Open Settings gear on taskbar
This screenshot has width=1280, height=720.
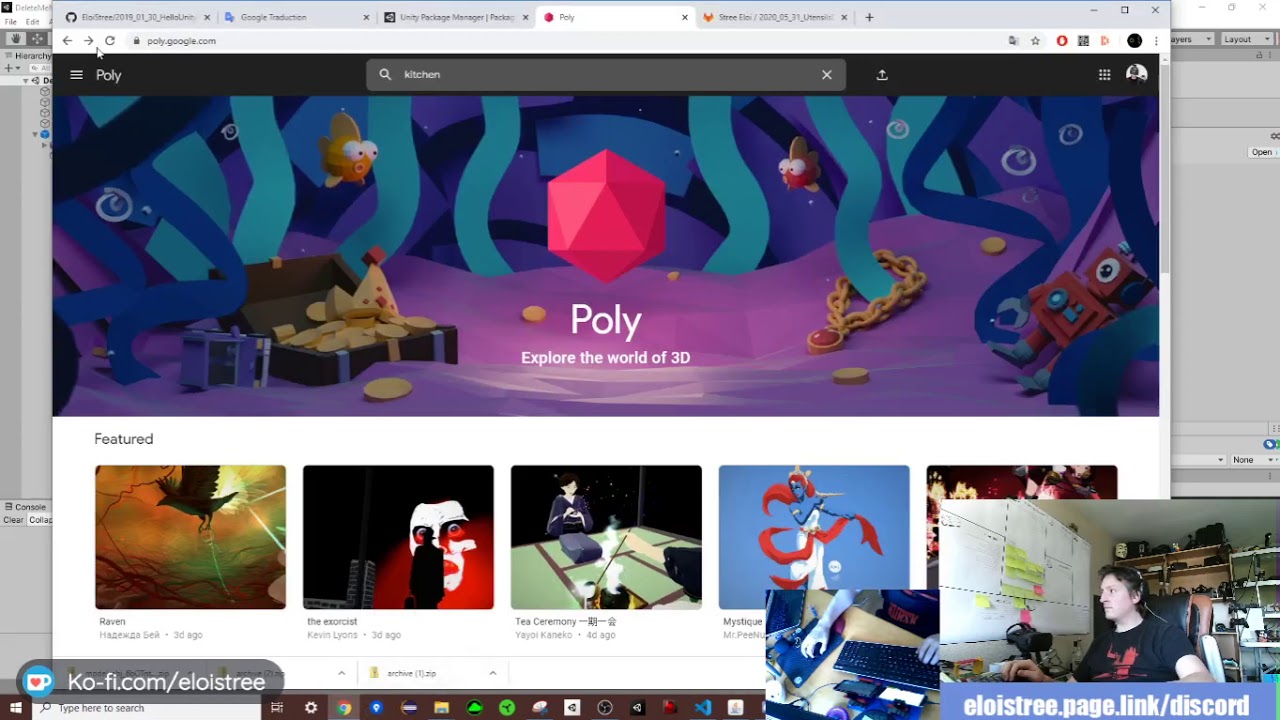pyautogui.click(x=311, y=708)
